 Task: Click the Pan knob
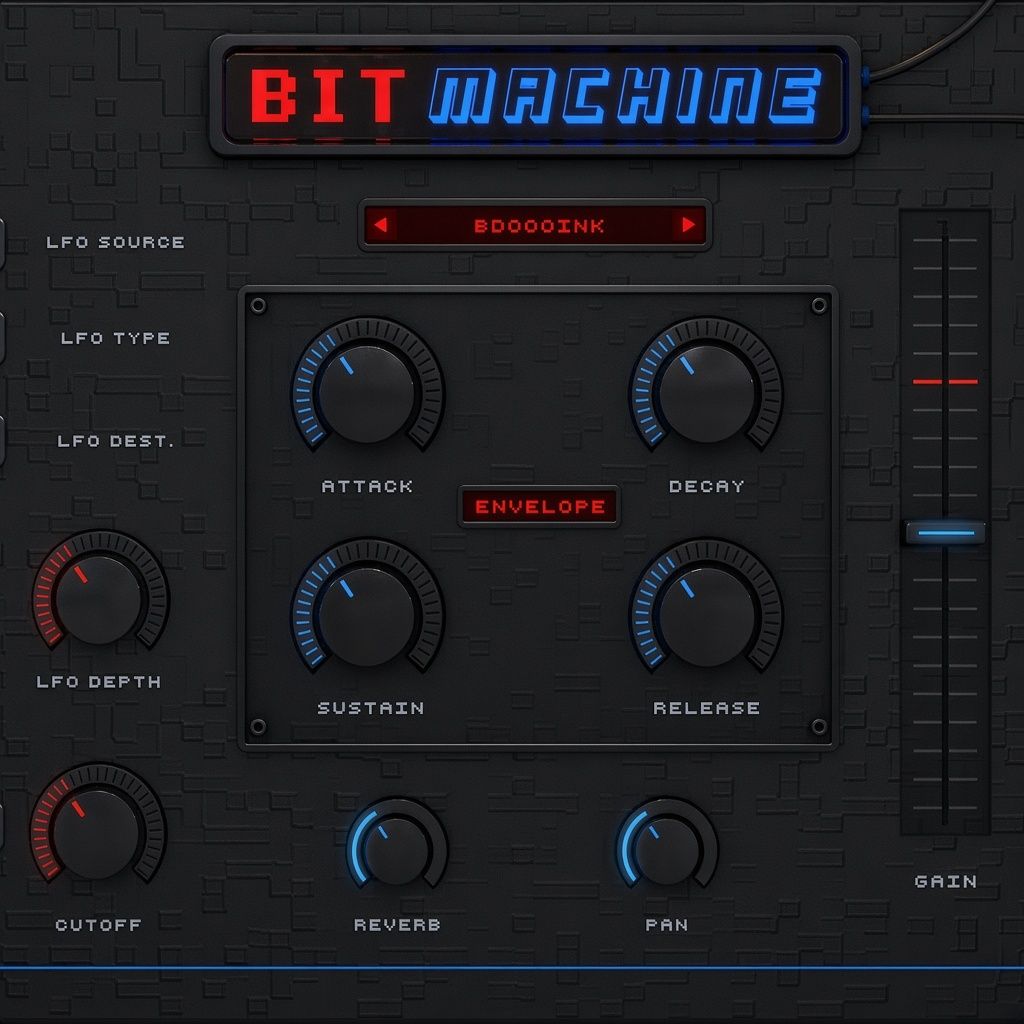coord(667,852)
